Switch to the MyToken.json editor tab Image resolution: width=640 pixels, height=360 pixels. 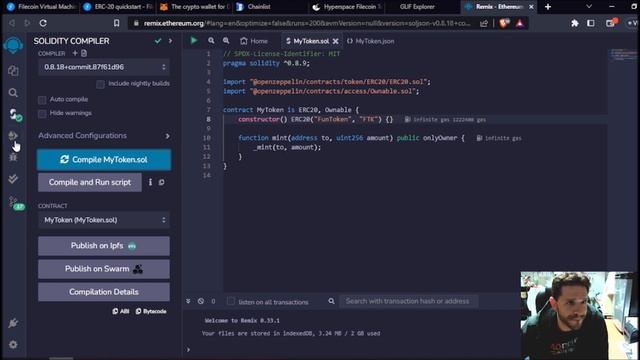click(x=371, y=41)
